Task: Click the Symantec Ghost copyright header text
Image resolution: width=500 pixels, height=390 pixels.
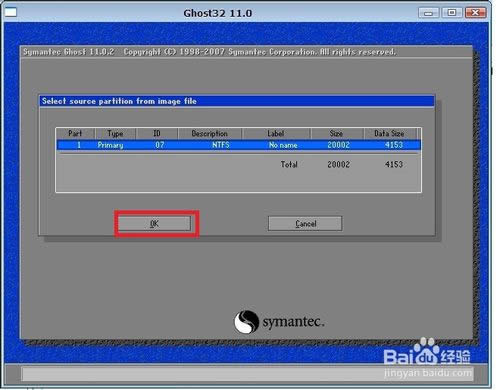Action: (209, 52)
